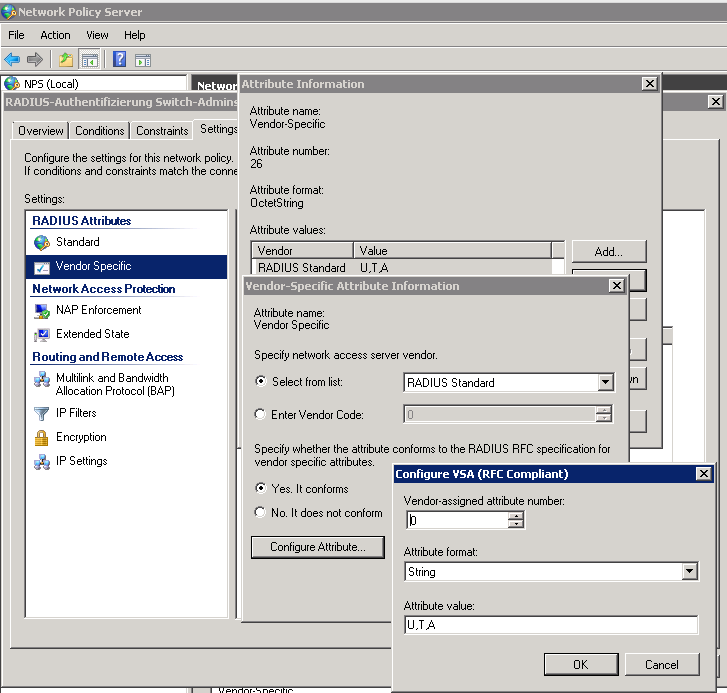Choose 'No. It does not conform' option
This screenshot has height=693, width=727.
coord(260,512)
